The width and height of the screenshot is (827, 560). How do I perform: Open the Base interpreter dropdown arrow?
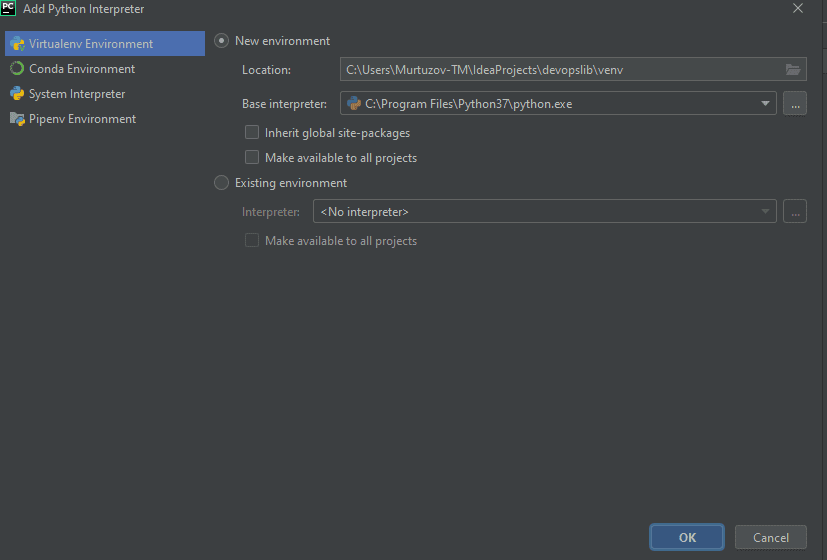pyautogui.click(x=765, y=103)
